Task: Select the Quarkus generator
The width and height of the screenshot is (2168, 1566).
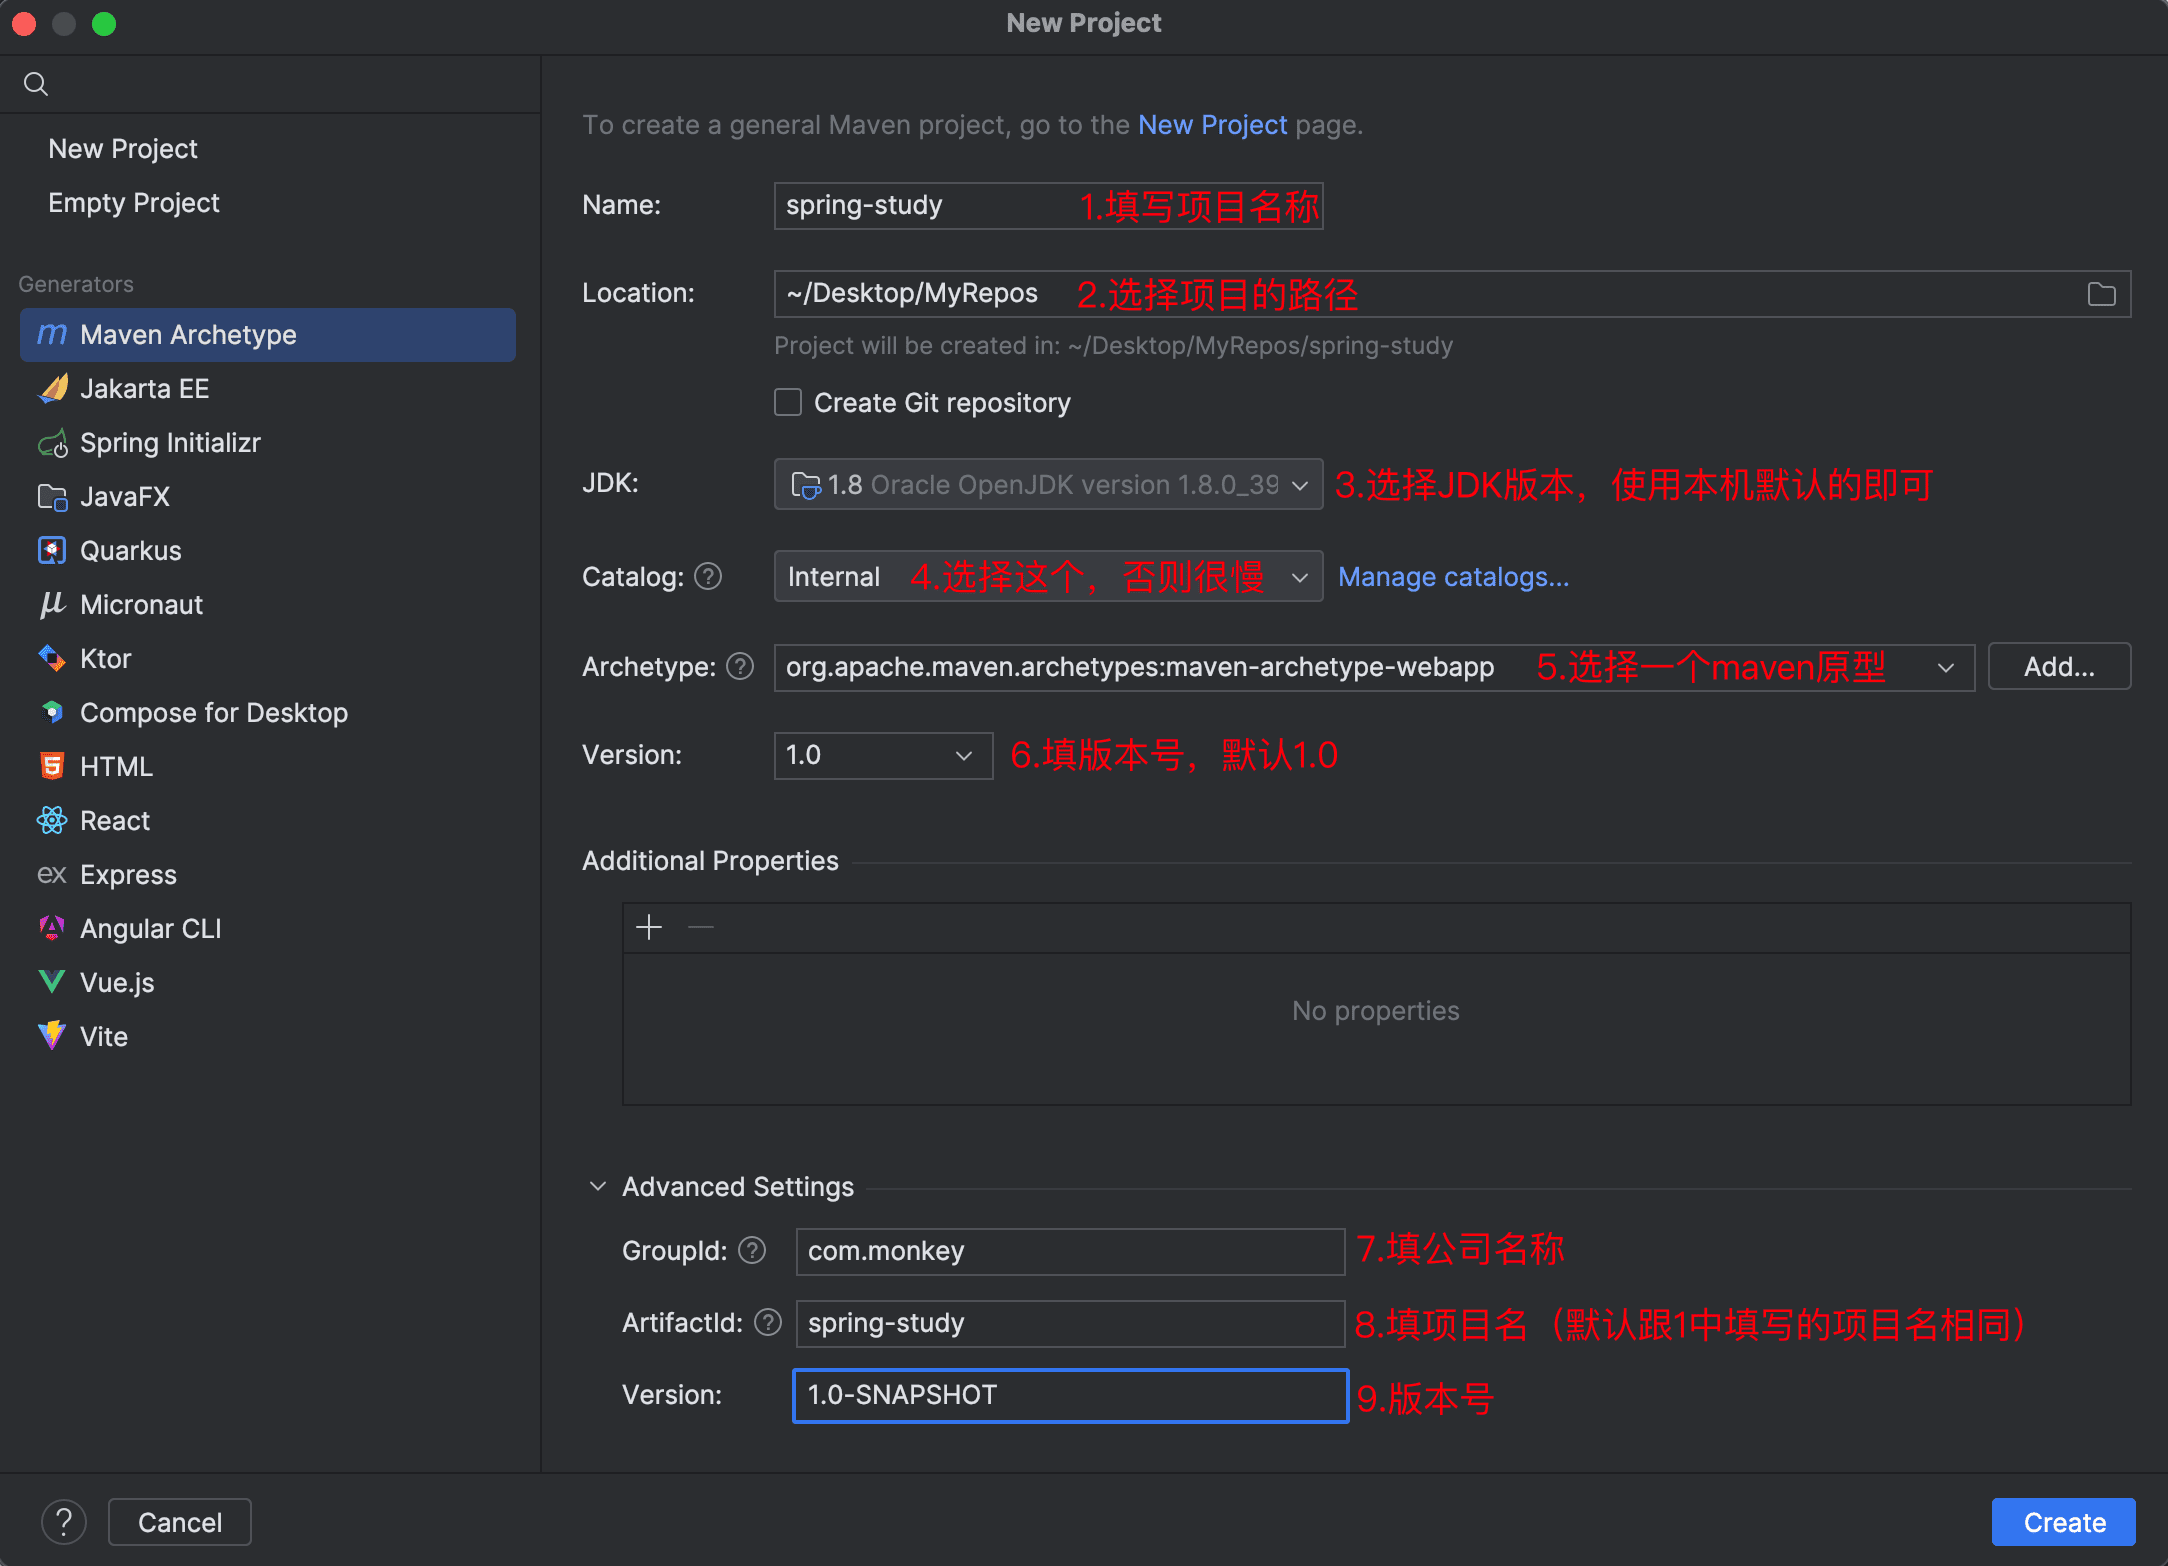Action: tap(268, 550)
